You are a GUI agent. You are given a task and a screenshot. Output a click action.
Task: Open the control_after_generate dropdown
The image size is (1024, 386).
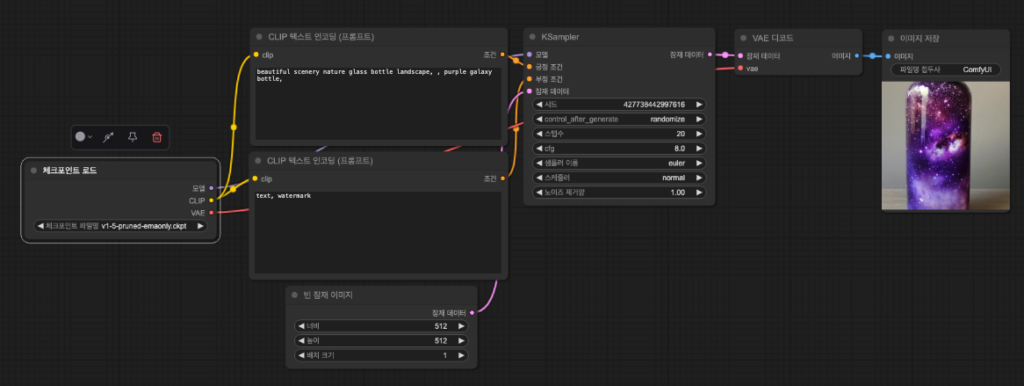coord(619,119)
